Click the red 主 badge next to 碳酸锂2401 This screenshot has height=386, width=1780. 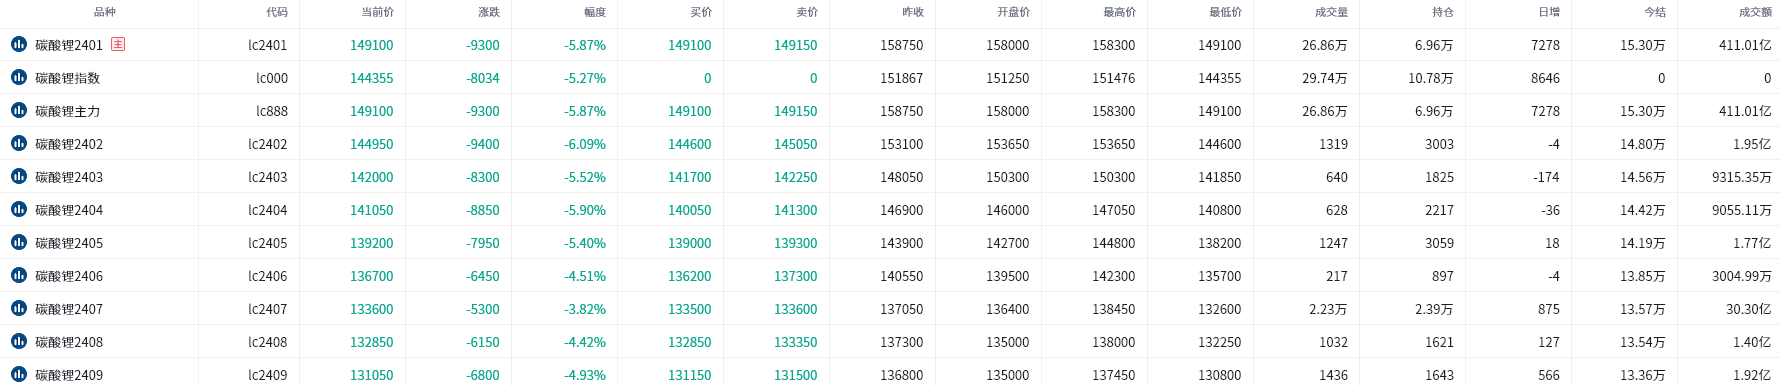pyautogui.click(x=118, y=44)
